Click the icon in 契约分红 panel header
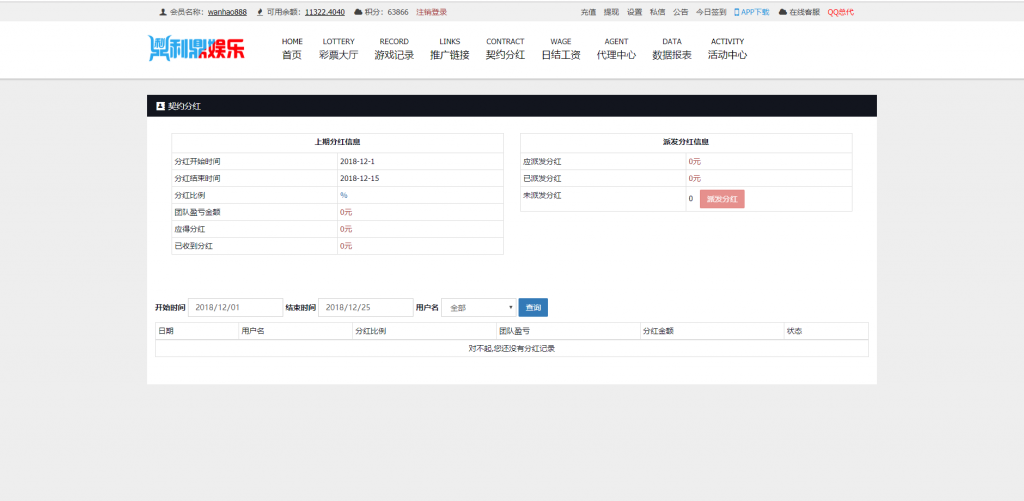 tap(160, 105)
